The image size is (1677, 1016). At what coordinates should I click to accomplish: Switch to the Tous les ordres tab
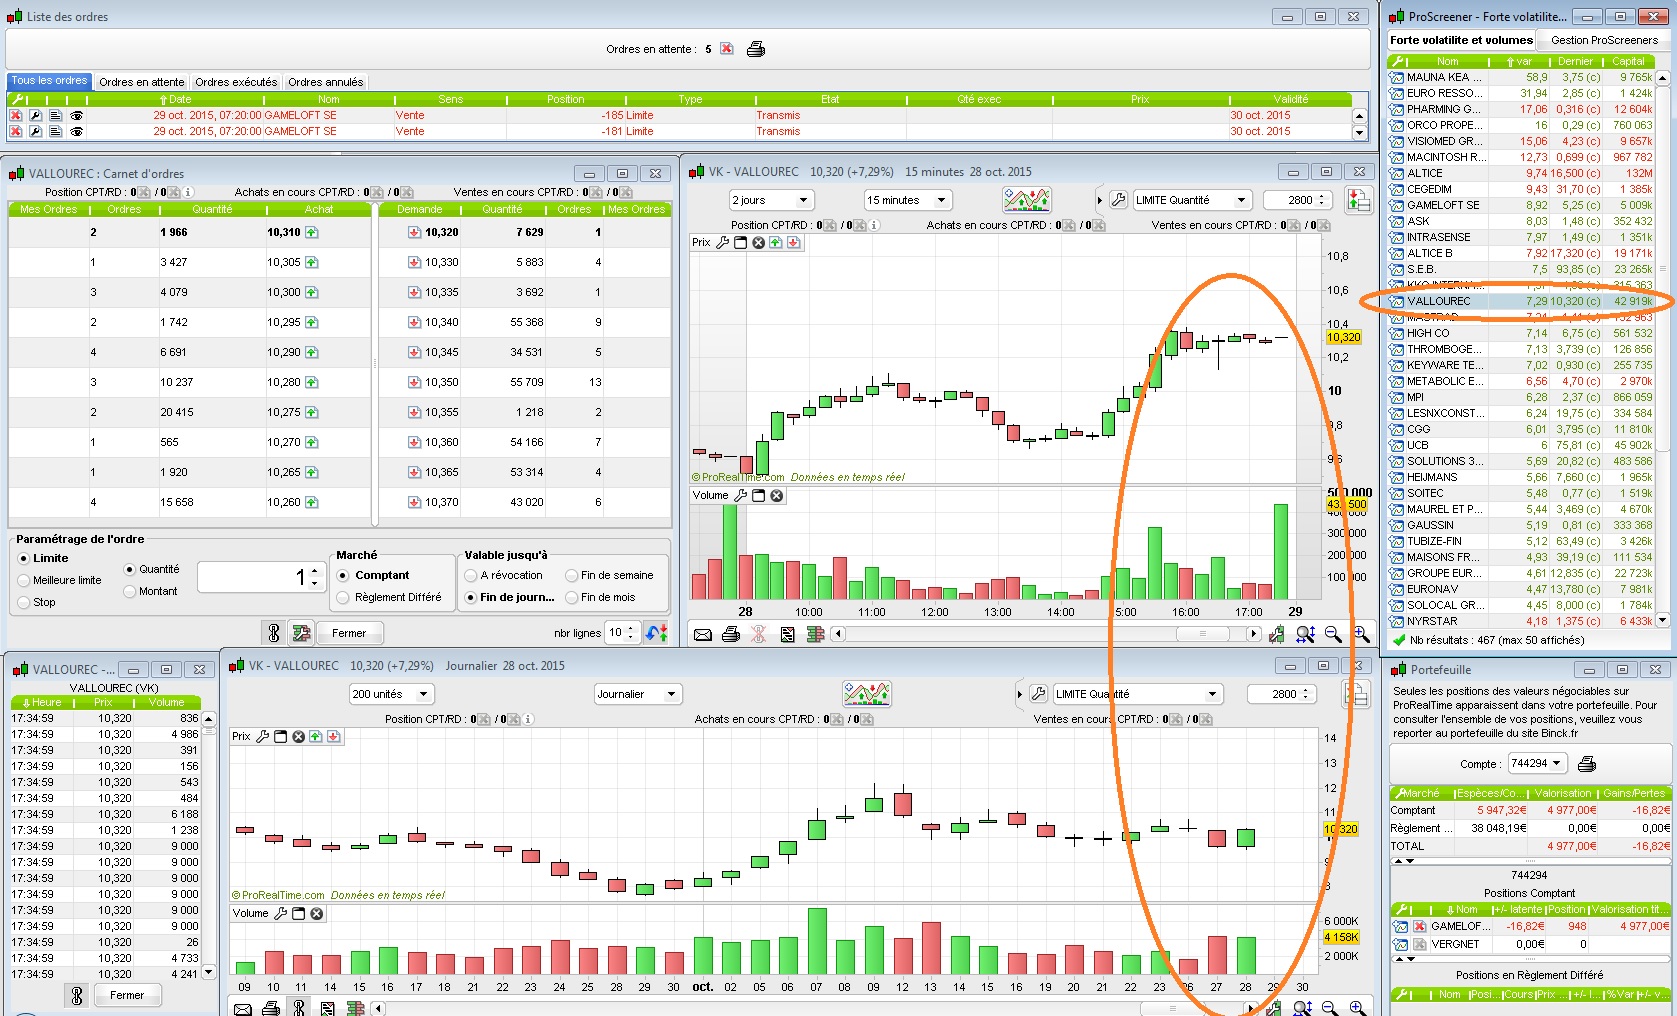point(50,81)
